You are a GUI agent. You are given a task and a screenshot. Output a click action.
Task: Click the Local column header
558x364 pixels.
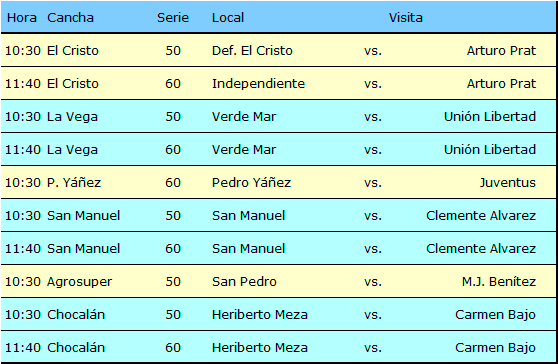tap(228, 17)
